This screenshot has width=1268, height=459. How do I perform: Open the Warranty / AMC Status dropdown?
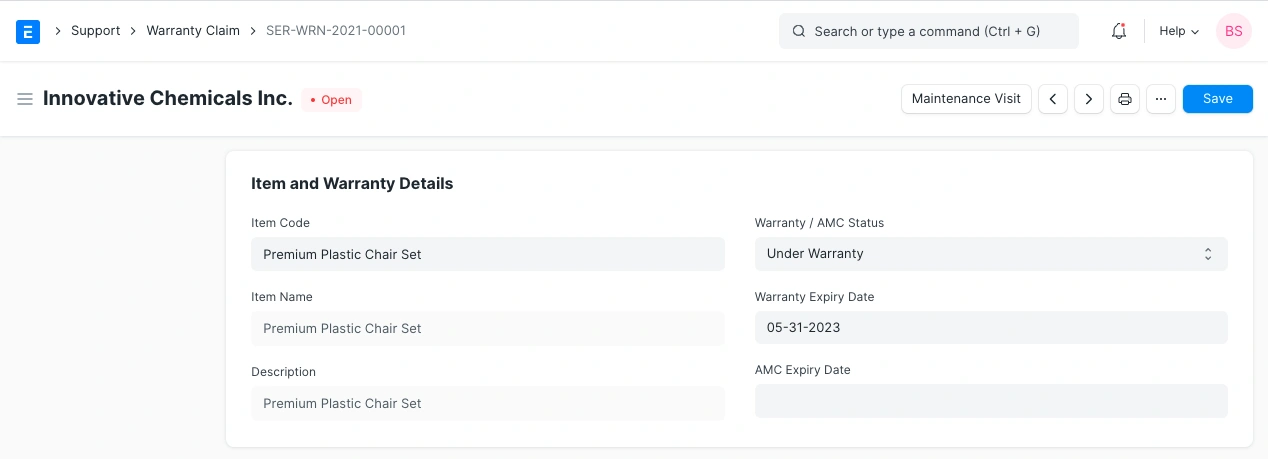990,254
